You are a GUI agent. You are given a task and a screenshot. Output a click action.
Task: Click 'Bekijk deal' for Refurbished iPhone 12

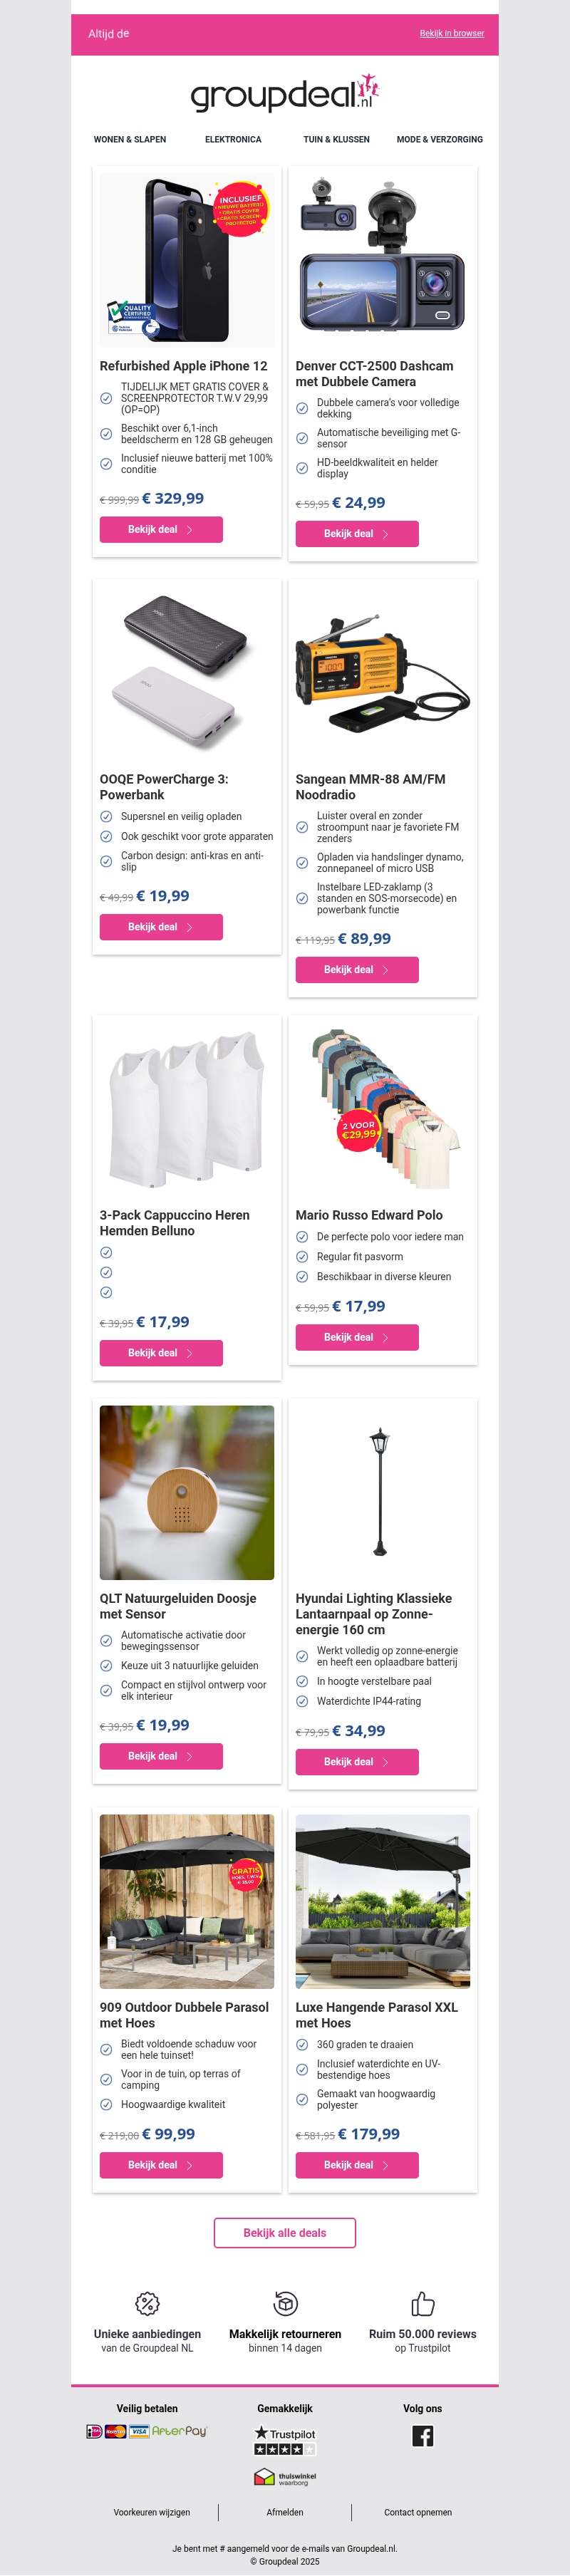tap(161, 529)
